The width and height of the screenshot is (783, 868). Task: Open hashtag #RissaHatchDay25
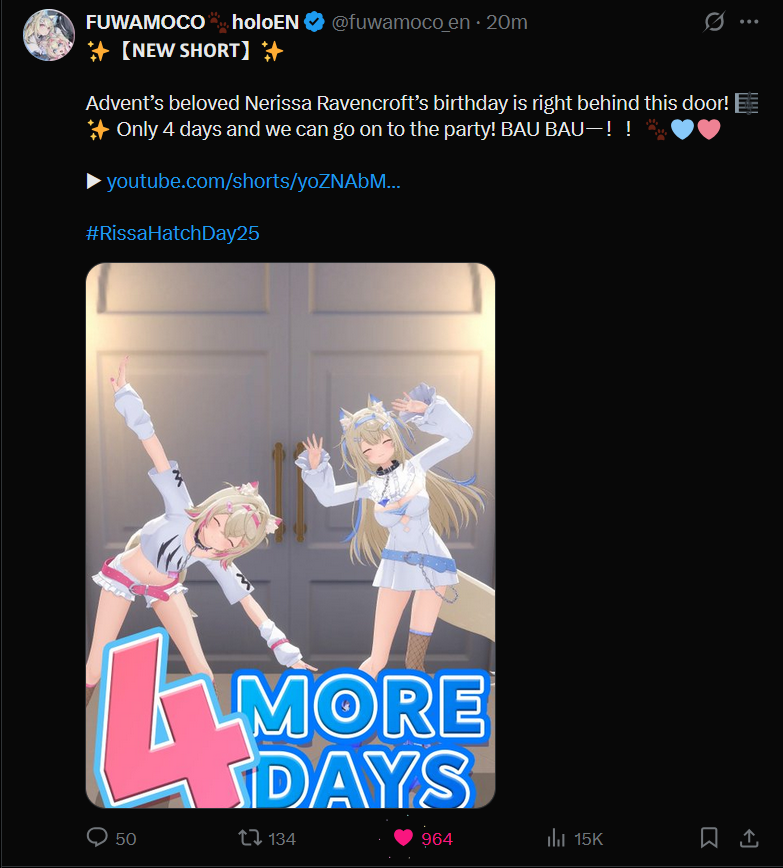172,233
